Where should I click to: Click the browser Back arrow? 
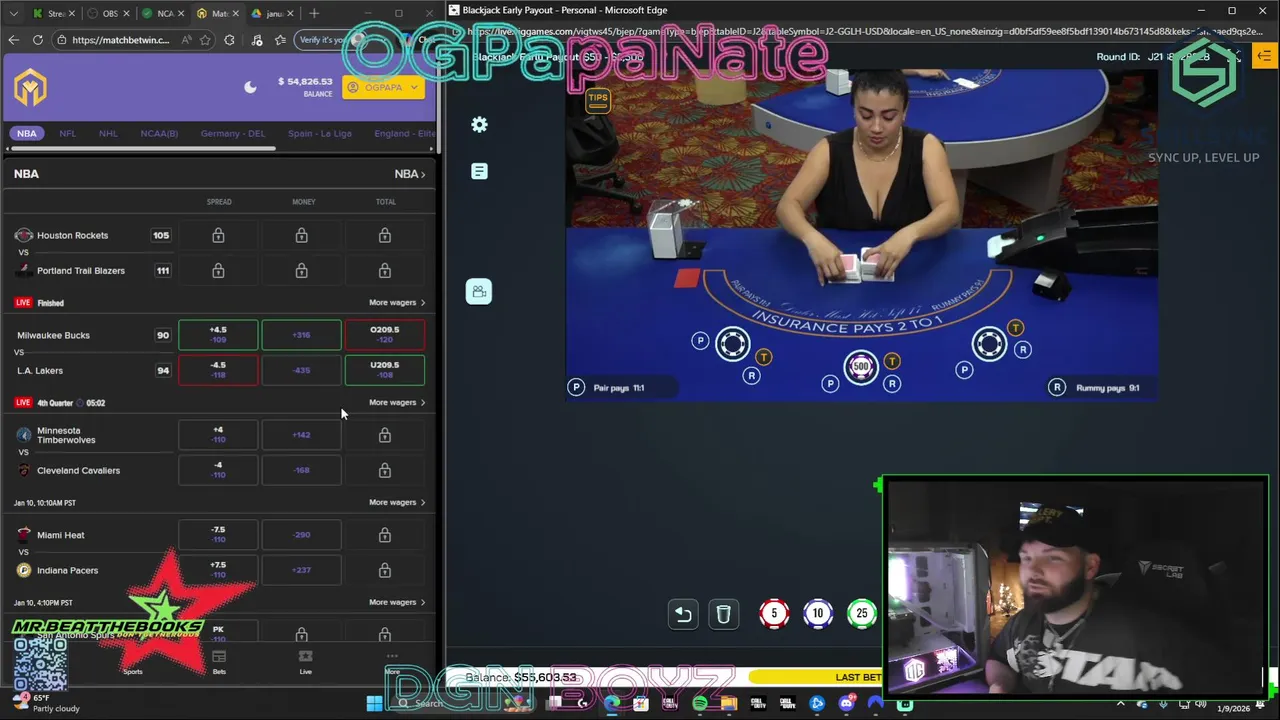13,40
